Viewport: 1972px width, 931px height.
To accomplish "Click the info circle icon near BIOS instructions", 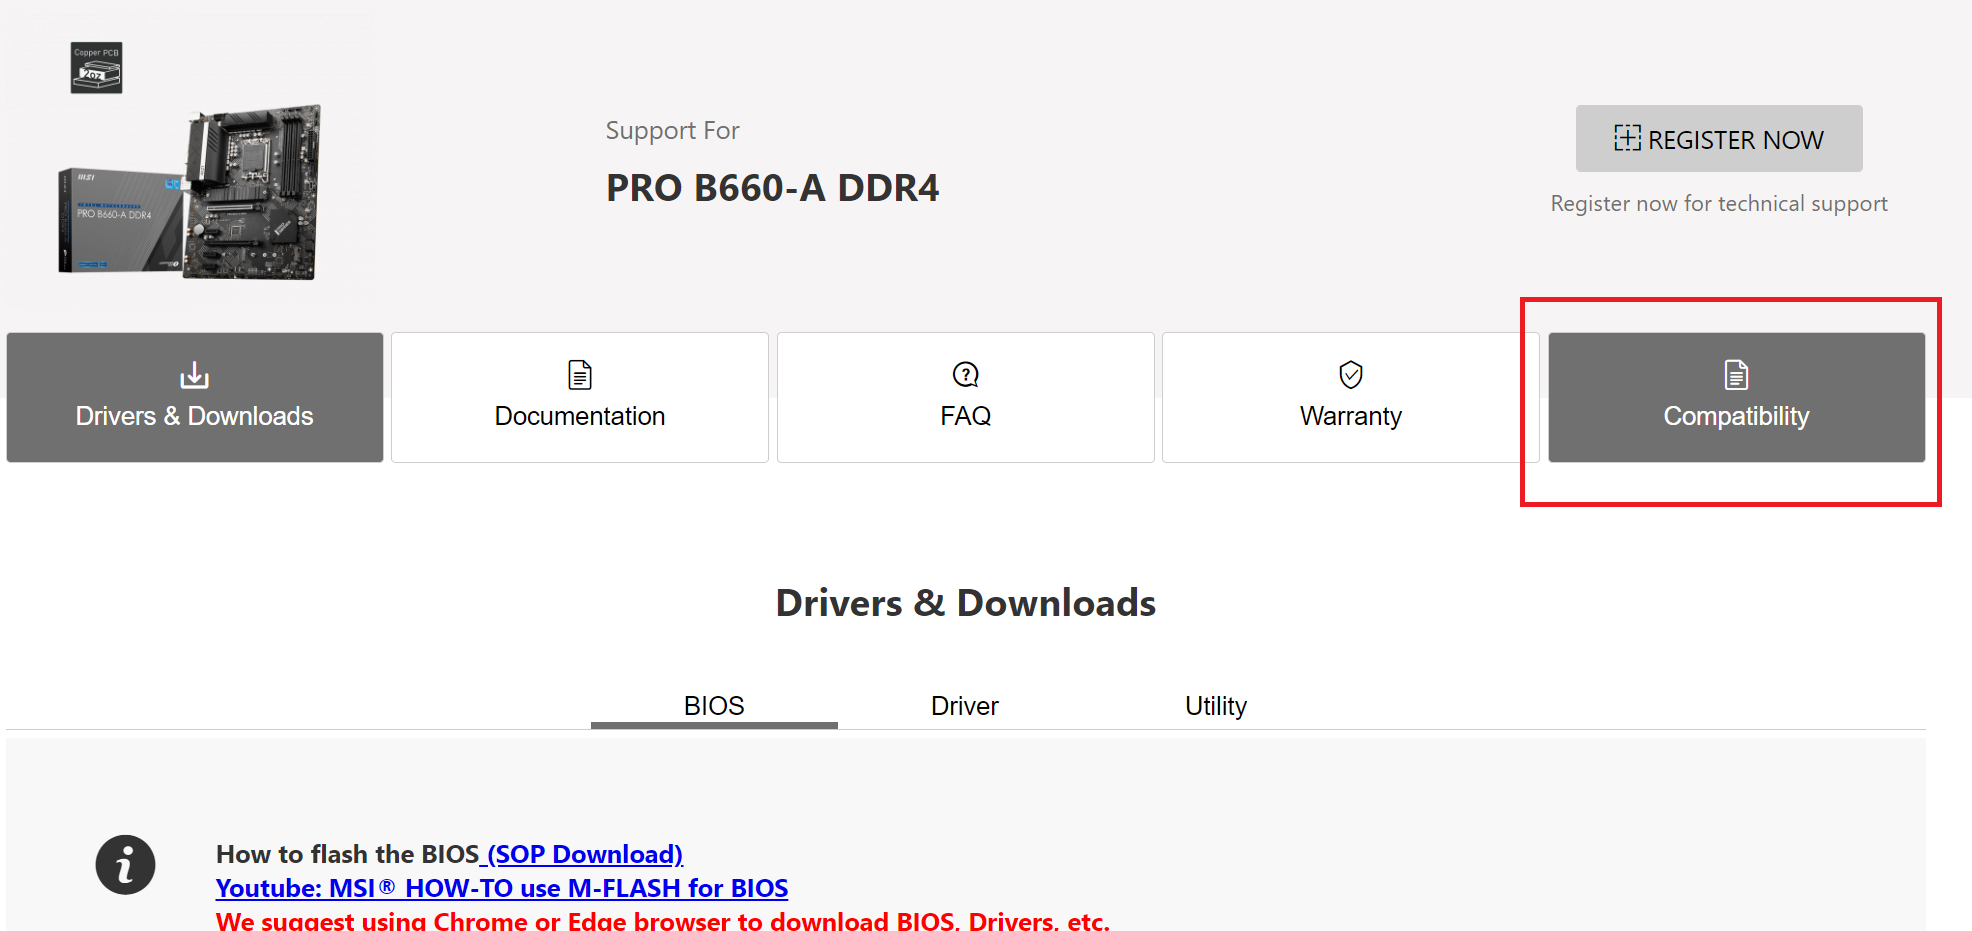I will (125, 864).
